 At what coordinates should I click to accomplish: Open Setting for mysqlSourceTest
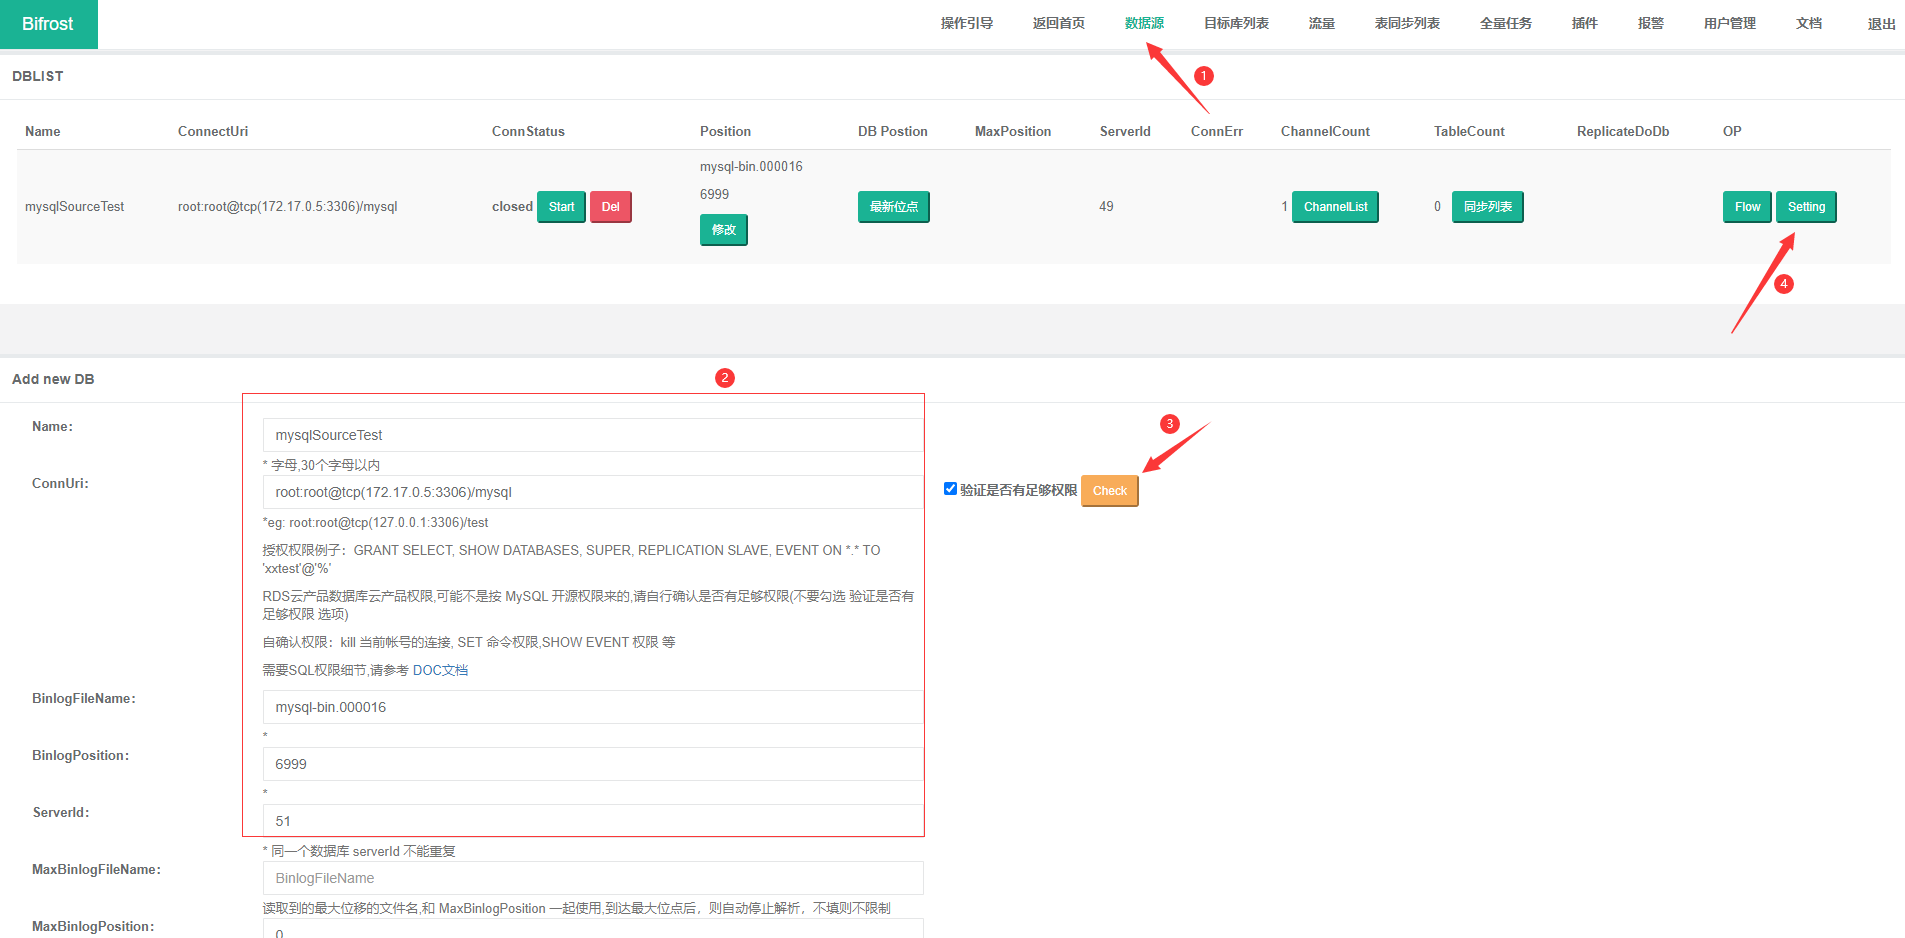click(1806, 207)
